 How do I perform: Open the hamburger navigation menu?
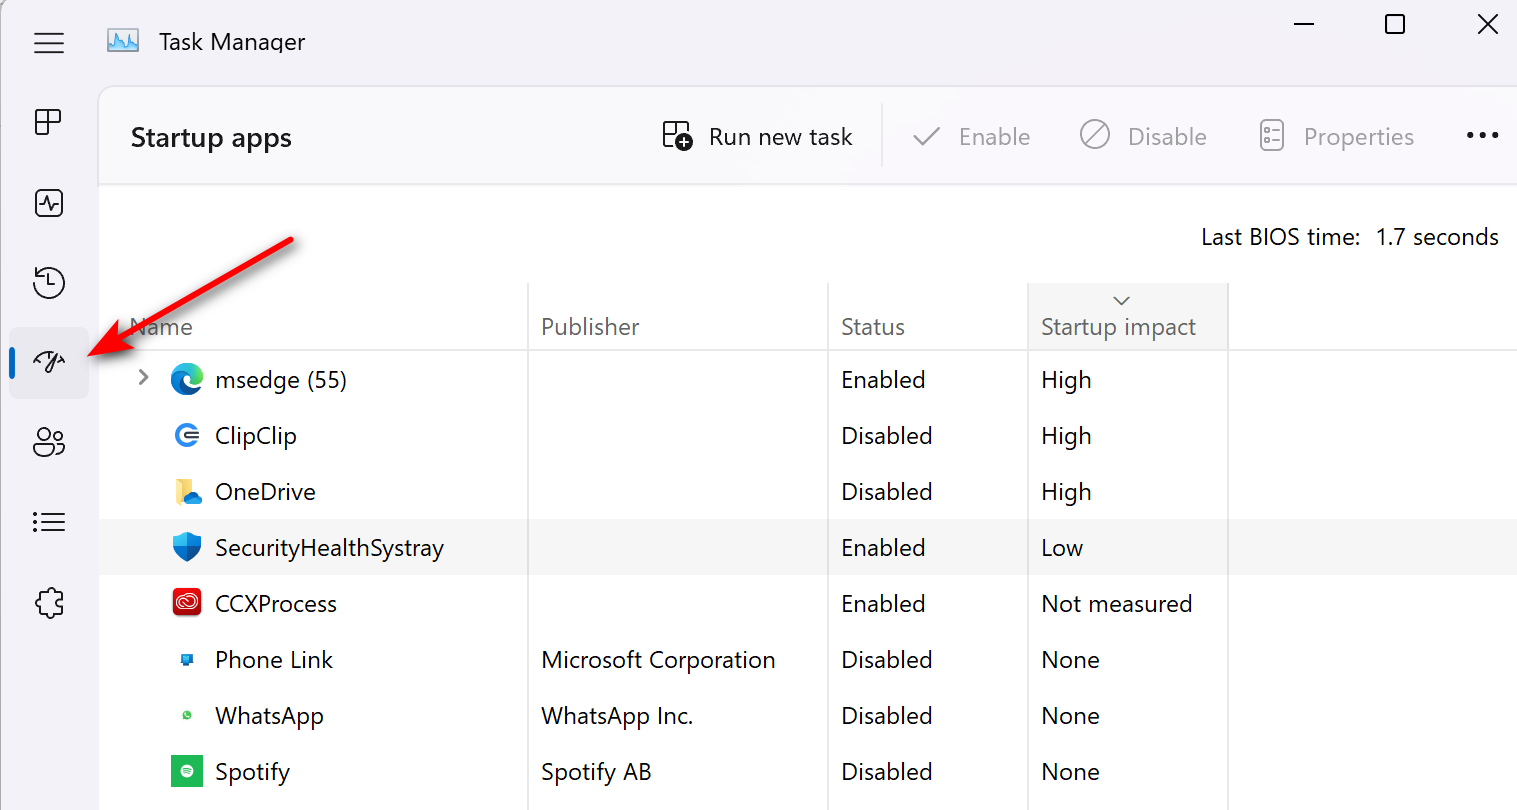tap(49, 43)
